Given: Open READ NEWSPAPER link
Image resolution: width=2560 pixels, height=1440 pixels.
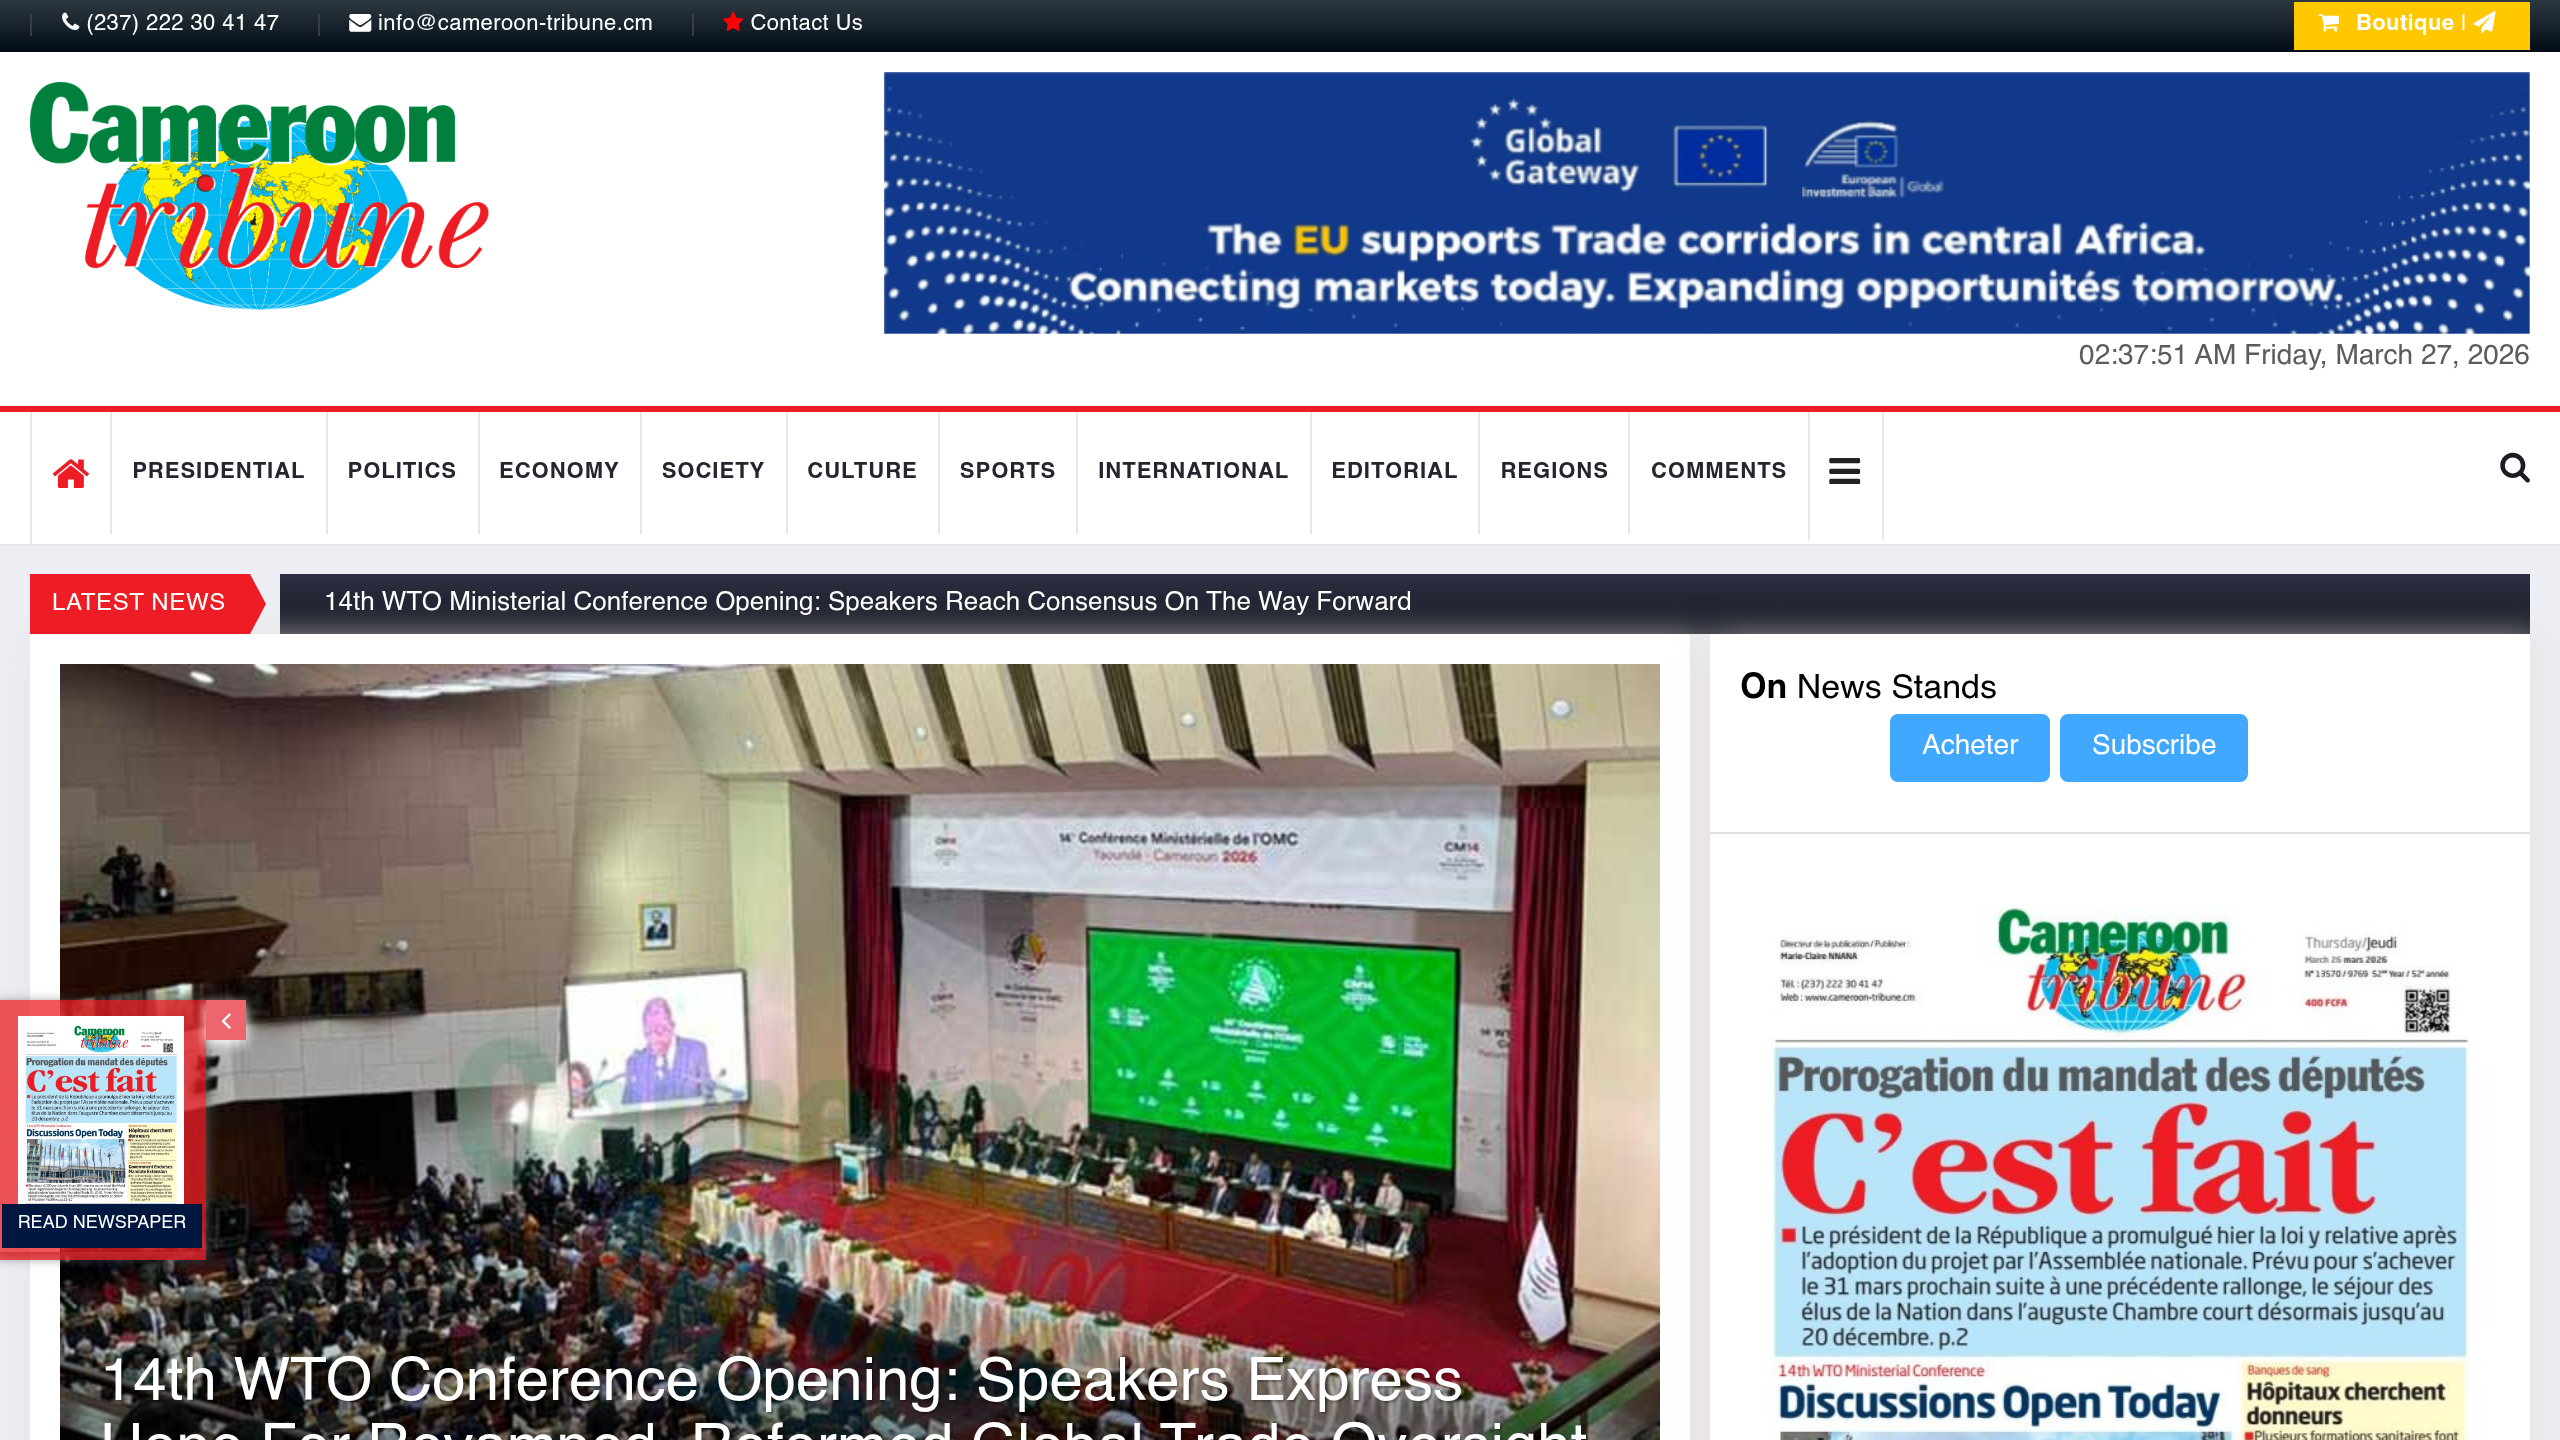Looking at the screenshot, I should [x=100, y=1222].
